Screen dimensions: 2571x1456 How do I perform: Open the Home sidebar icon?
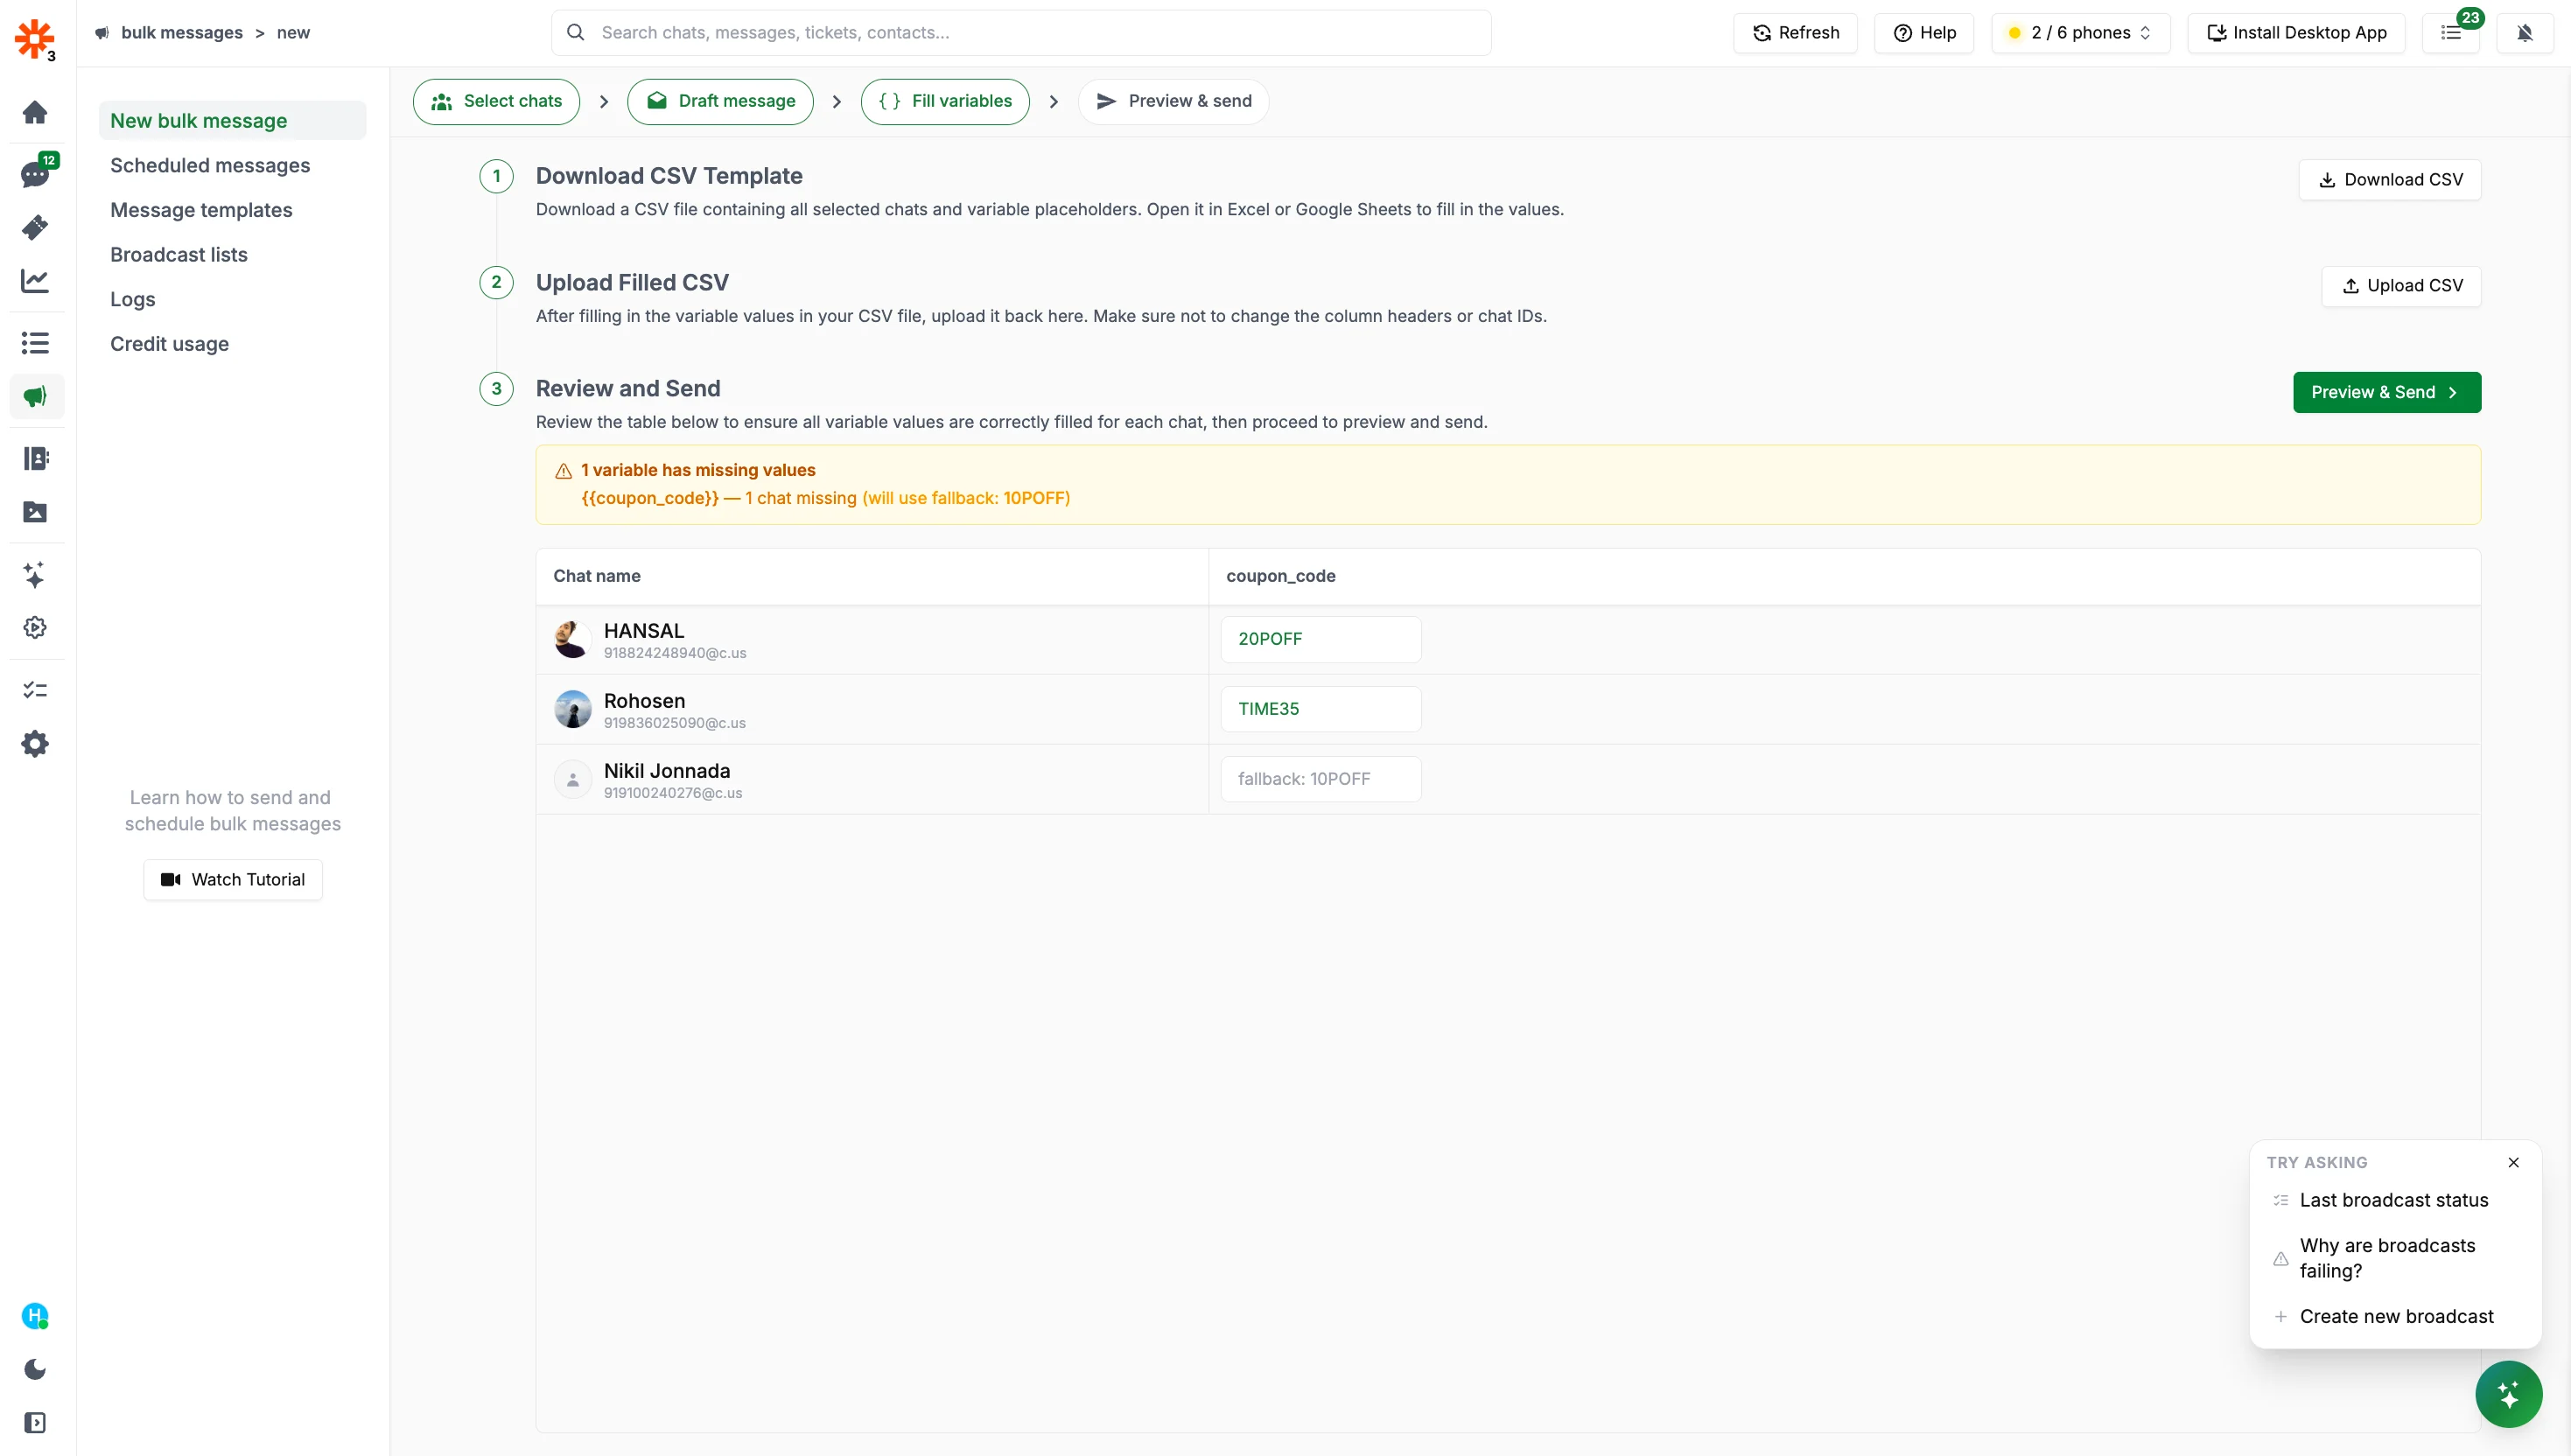coord(35,112)
